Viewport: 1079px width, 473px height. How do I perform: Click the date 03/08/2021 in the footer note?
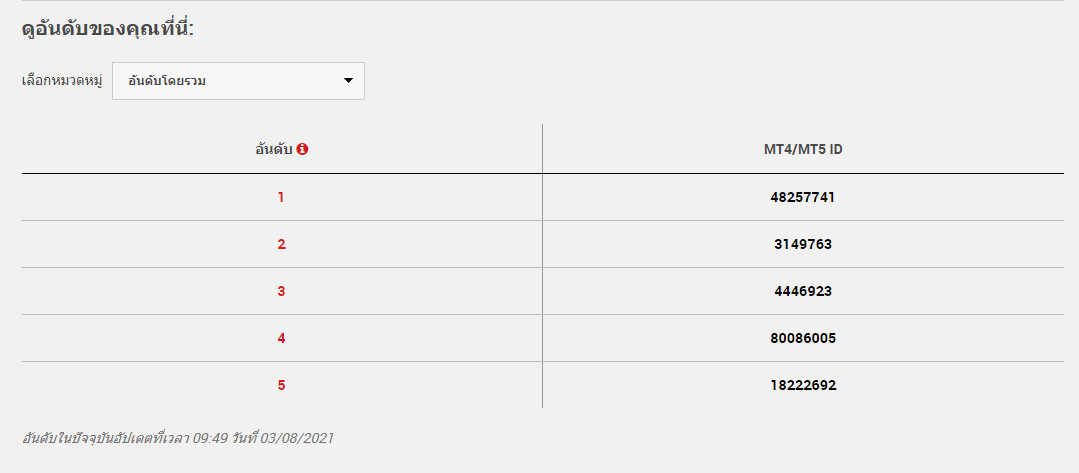coord(297,438)
